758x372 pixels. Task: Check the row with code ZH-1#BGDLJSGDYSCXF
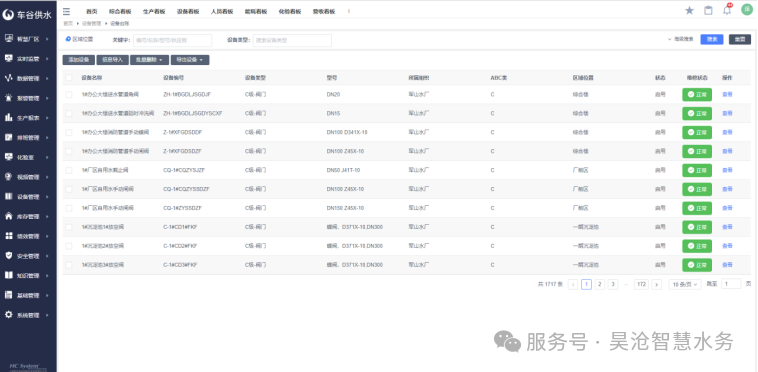click(69, 114)
